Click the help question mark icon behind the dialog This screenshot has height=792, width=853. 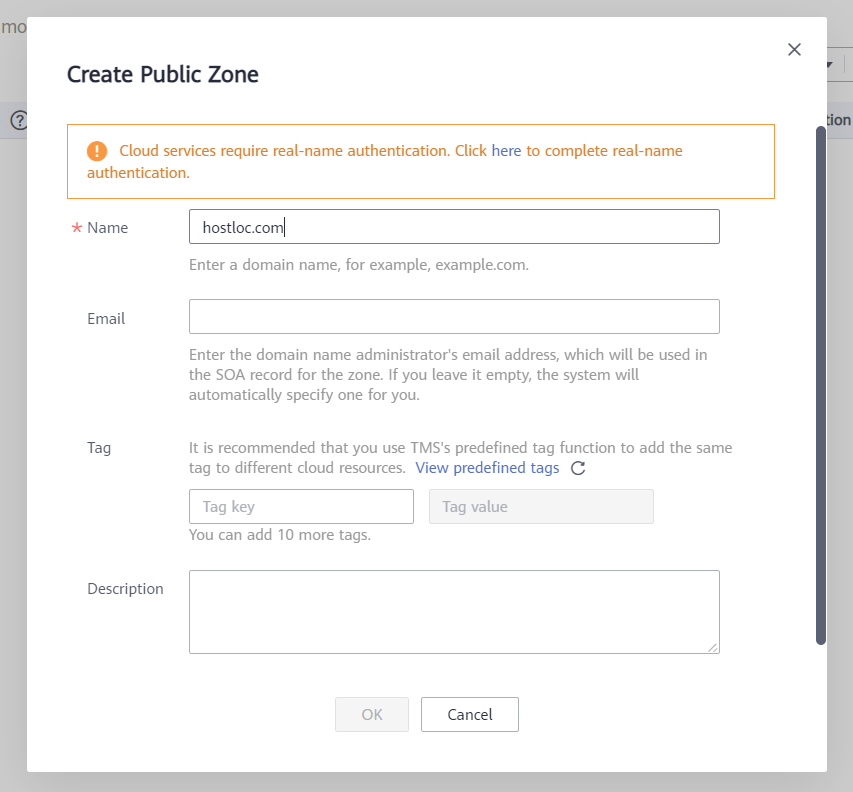pos(18,121)
